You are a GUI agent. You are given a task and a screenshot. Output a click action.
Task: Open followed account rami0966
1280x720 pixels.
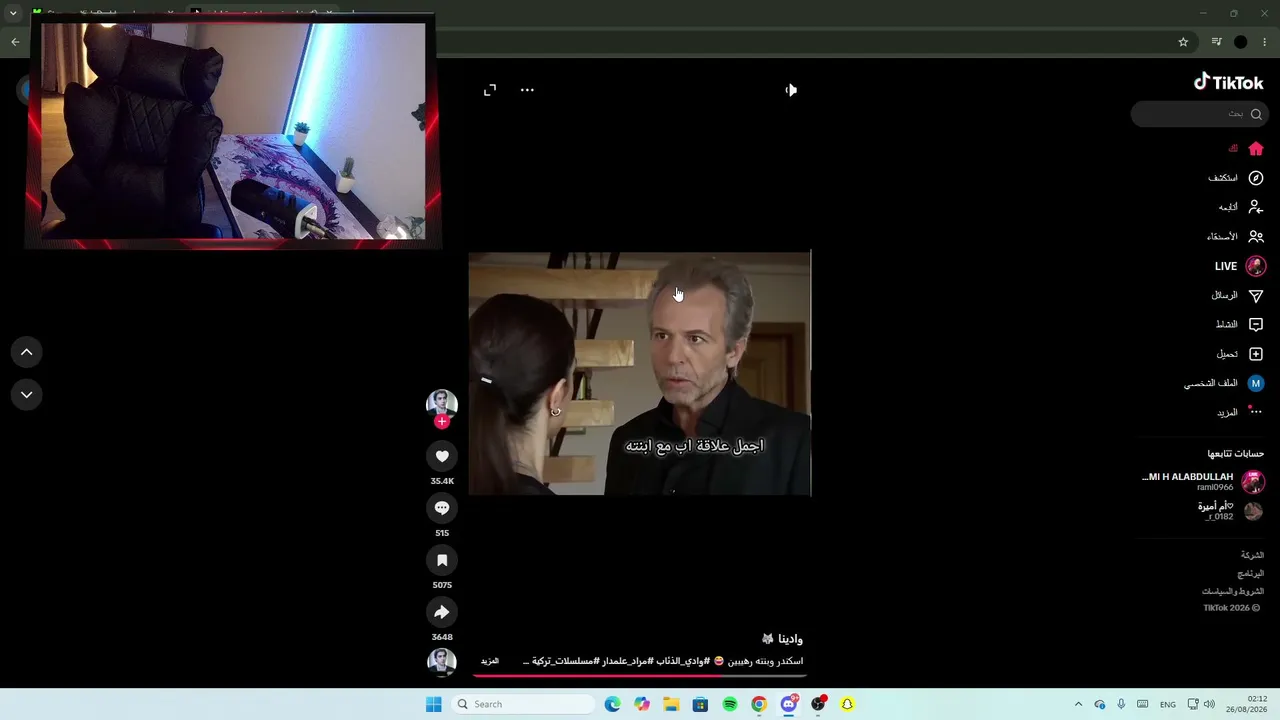(x=1203, y=482)
